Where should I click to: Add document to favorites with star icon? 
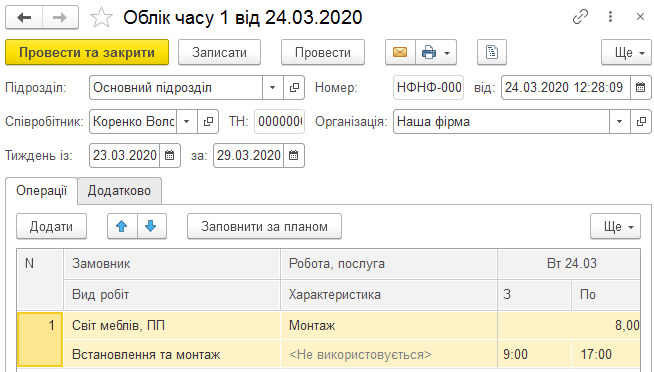click(x=101, y=18)
